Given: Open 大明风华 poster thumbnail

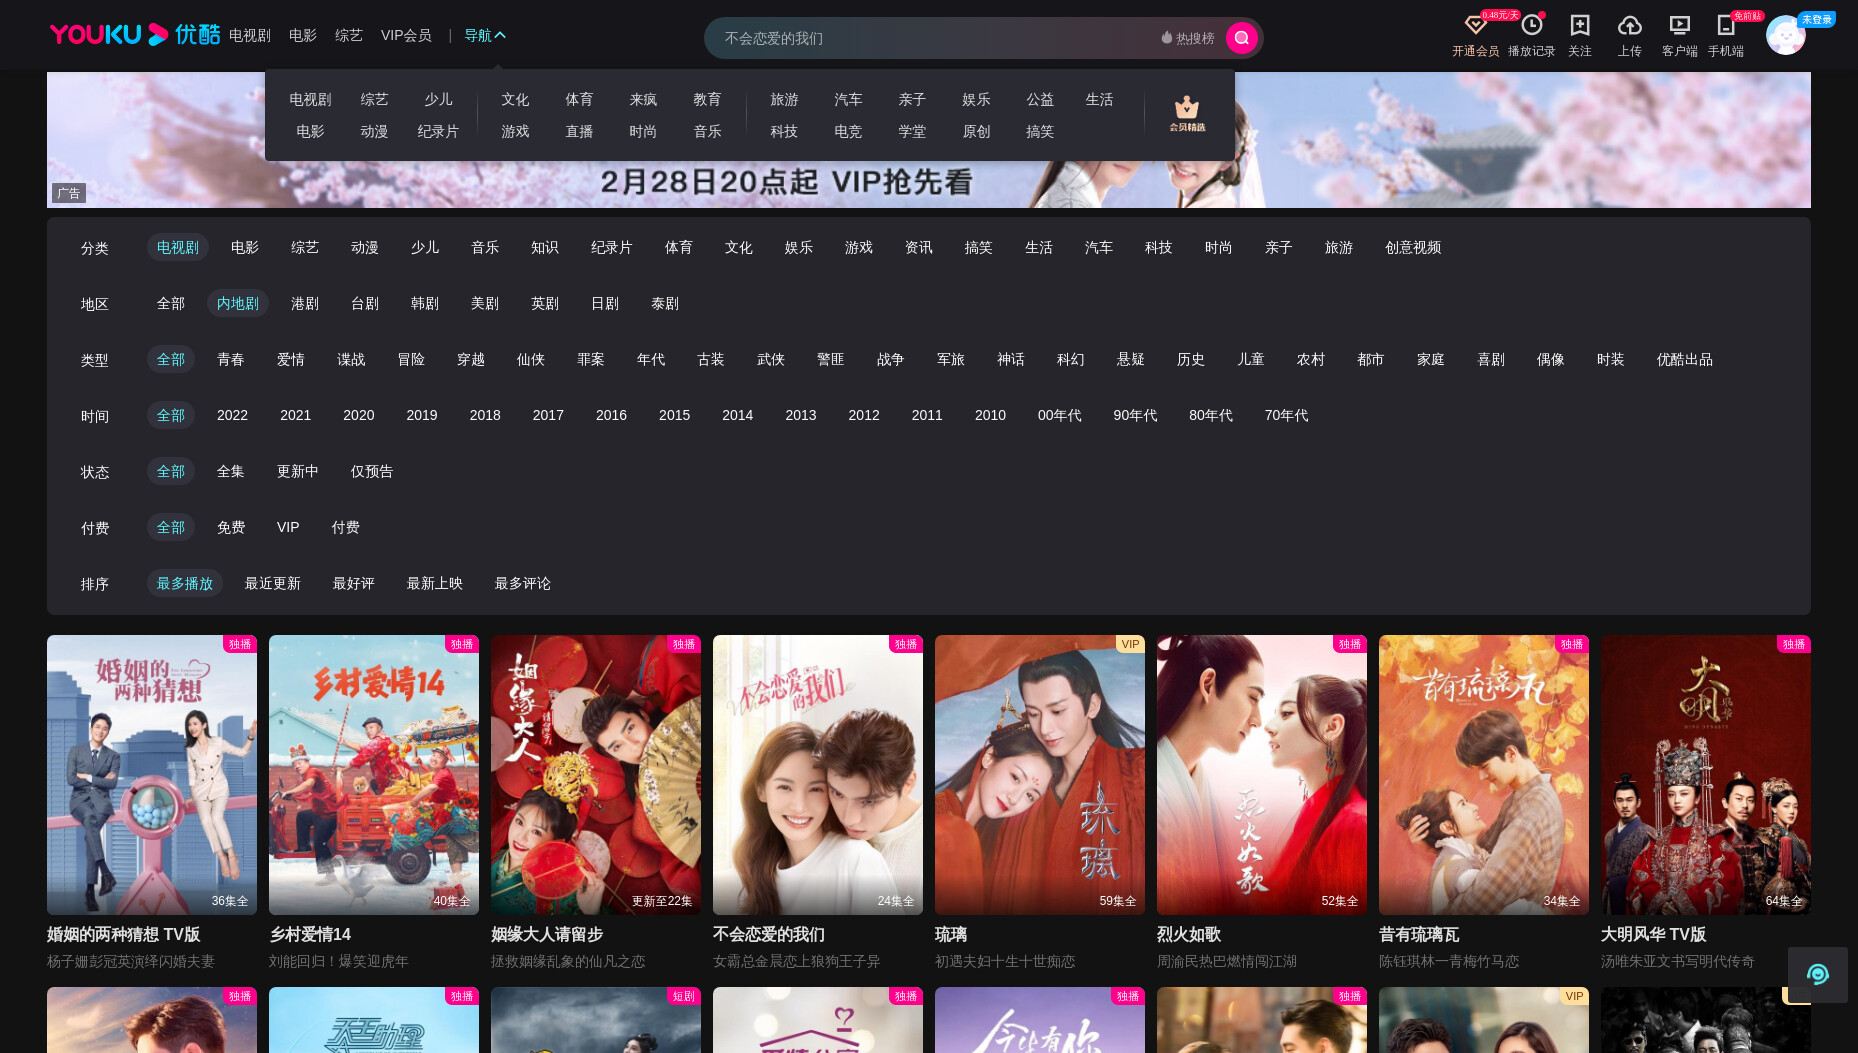Looking at the screenshot, I should point(1706,775).
